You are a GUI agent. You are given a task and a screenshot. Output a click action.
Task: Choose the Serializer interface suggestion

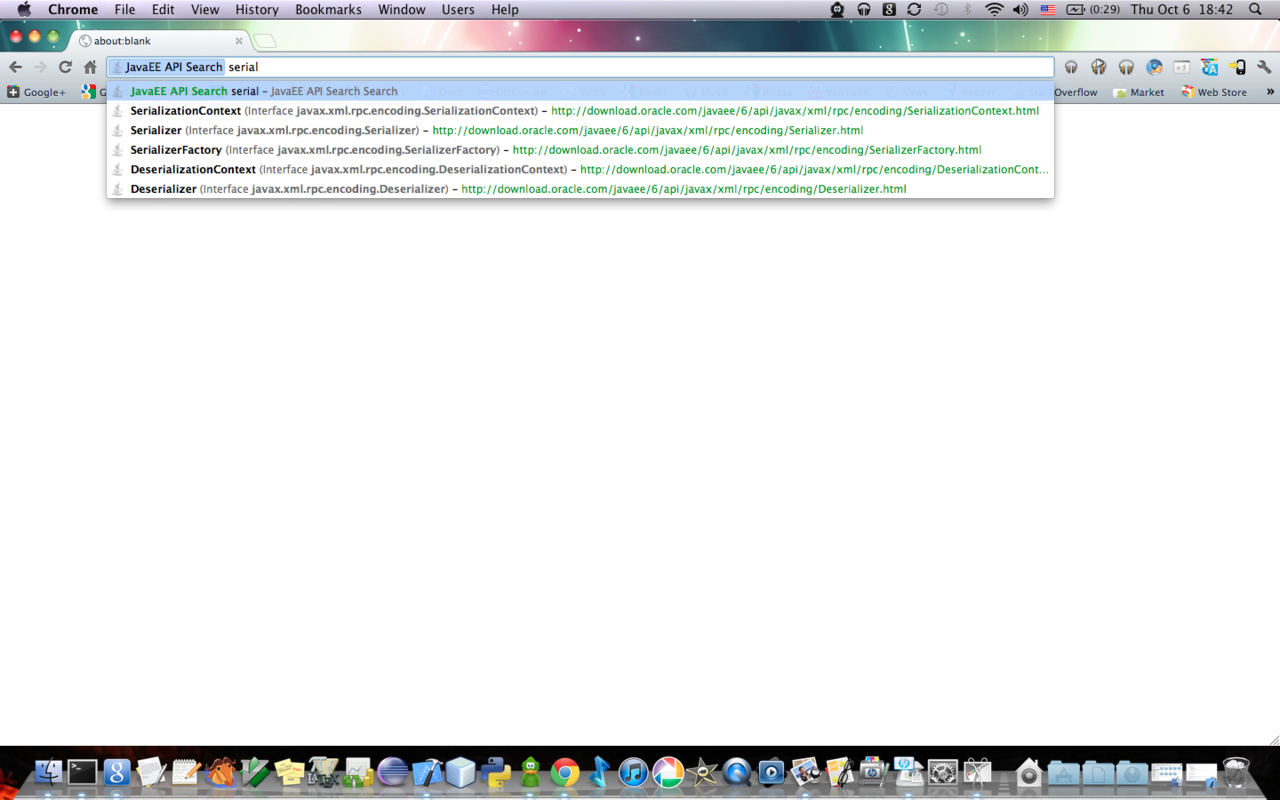(x=580, y=130)
